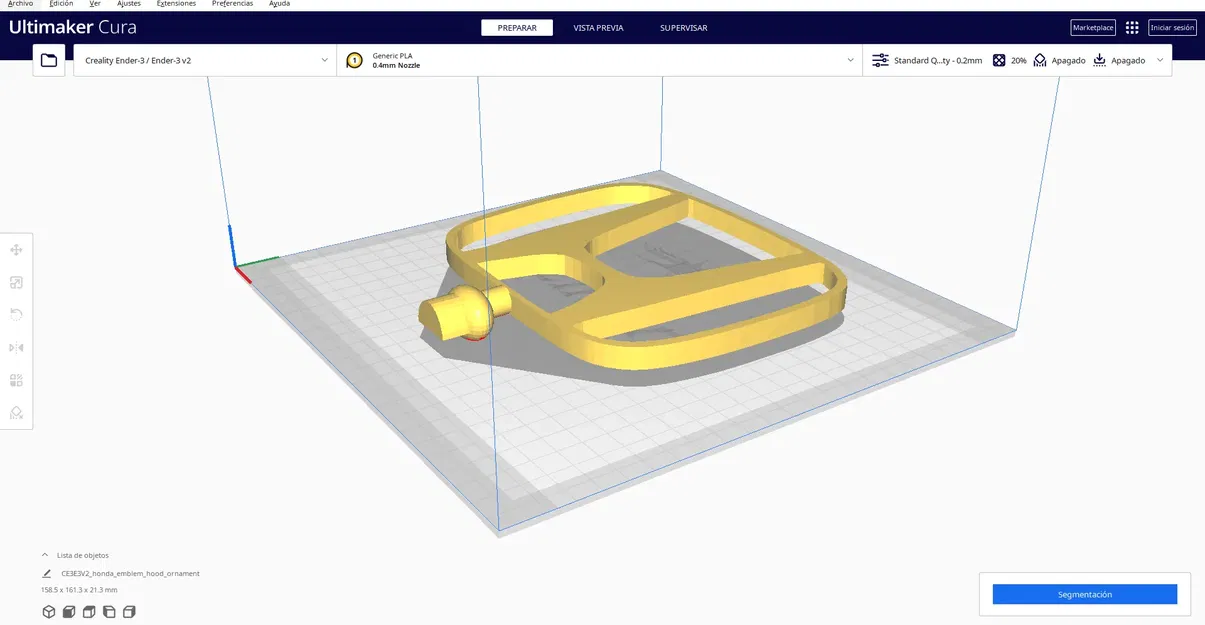
Task: Select the Mirror tool
Action: [x=15, y=347]
